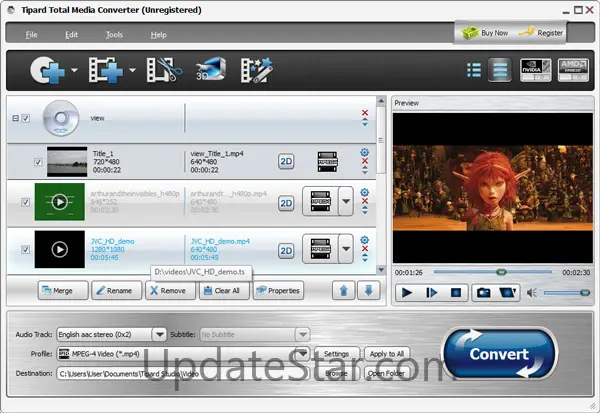Stop the preview playback
This screenshot has width=600, height=413.
456,293
